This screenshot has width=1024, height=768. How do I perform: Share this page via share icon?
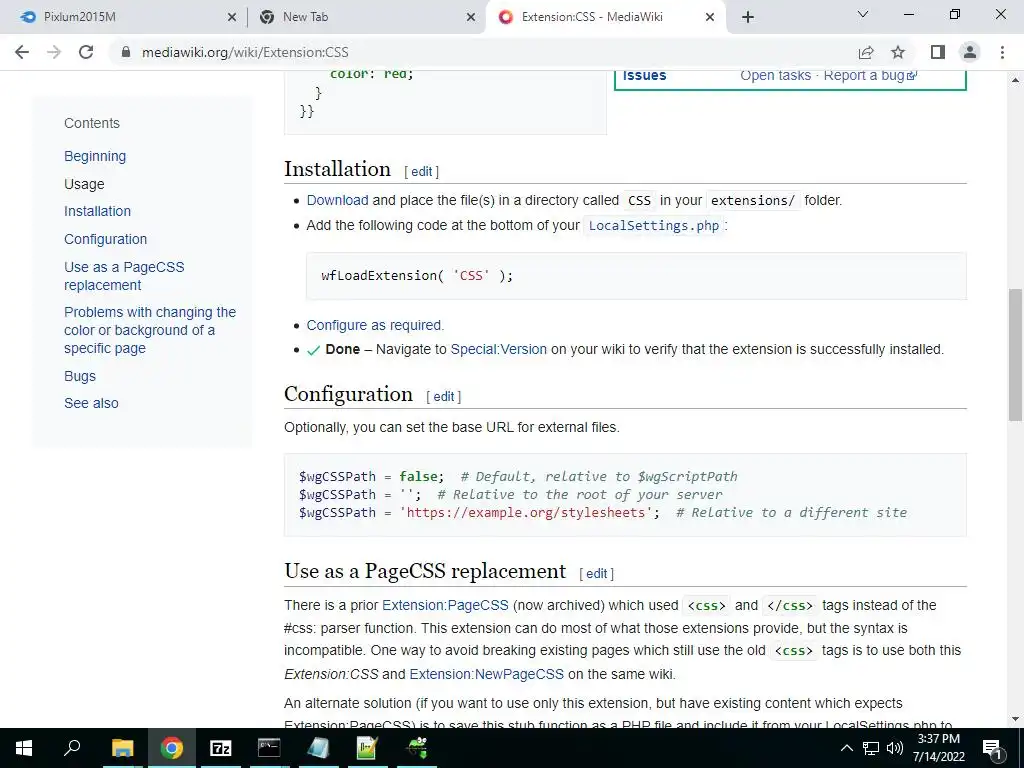pyautogui.click(x=866, y=52)
